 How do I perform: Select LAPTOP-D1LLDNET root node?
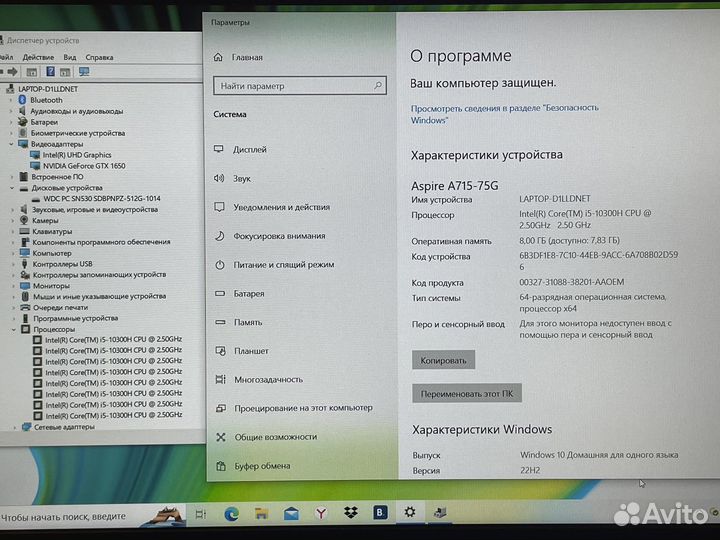tap(48, 89)
